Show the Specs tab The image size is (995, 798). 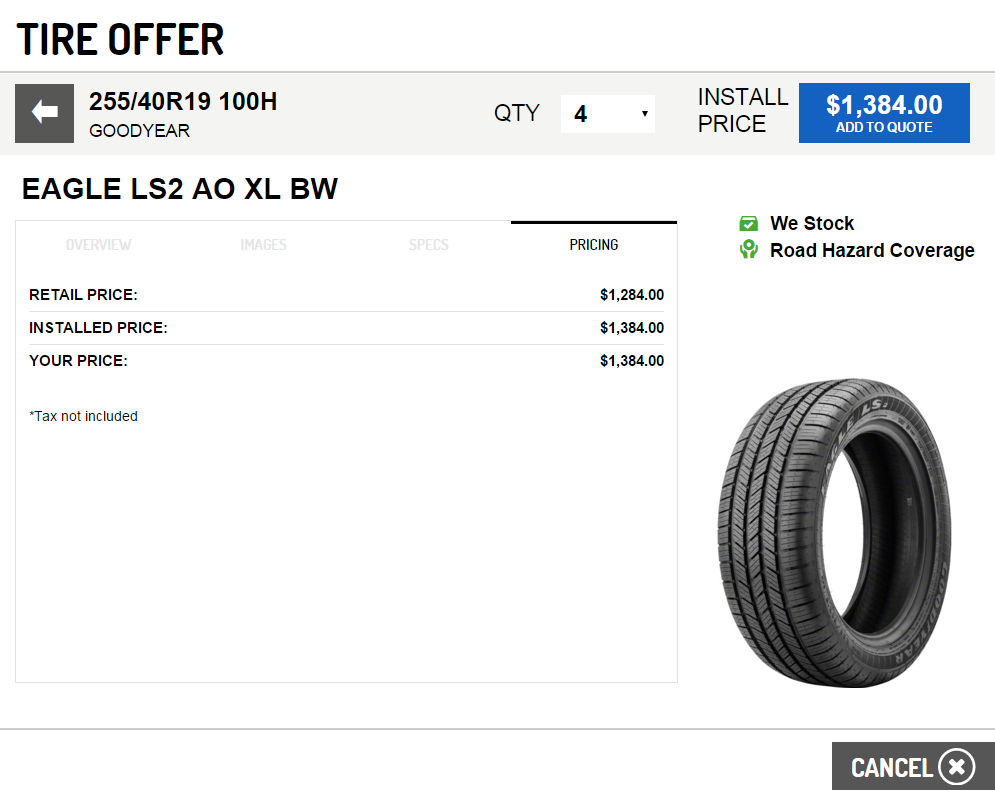[428, 245]
